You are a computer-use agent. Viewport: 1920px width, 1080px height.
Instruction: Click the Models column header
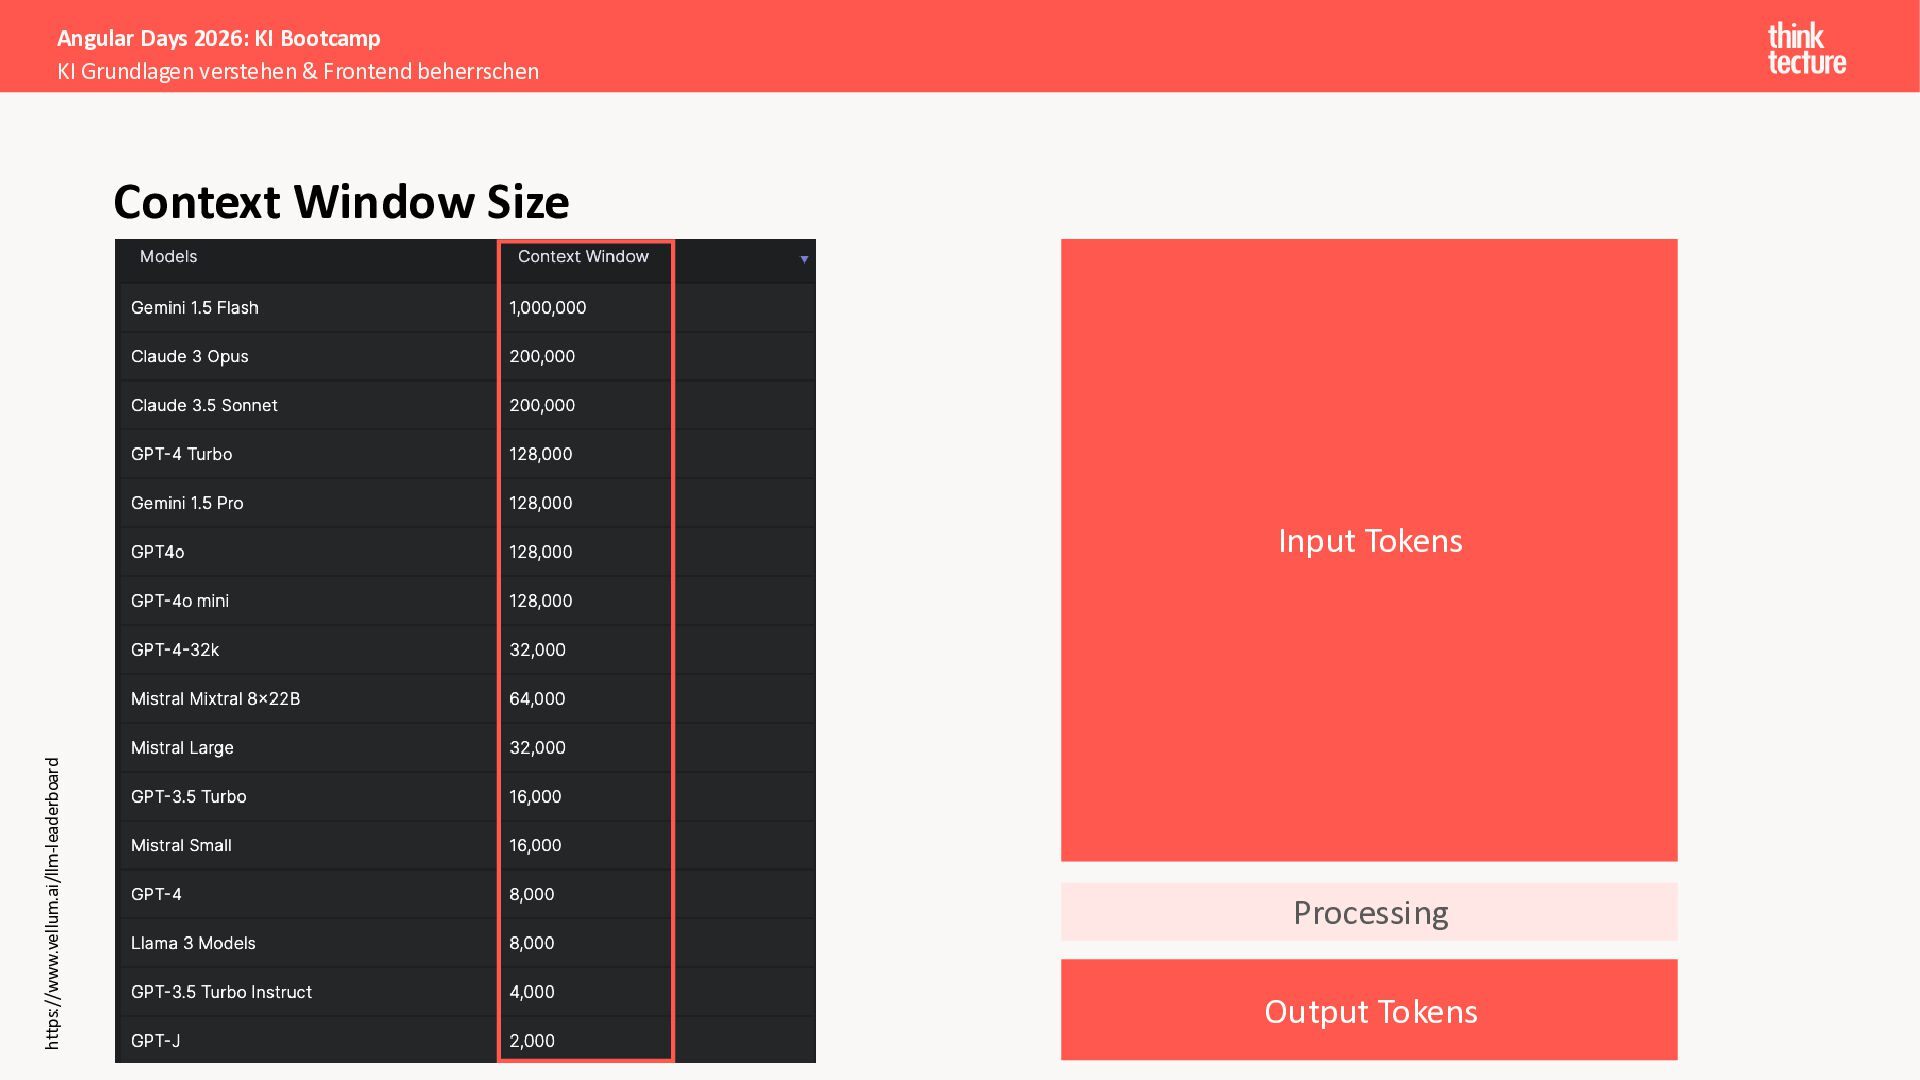click(169, 257)
